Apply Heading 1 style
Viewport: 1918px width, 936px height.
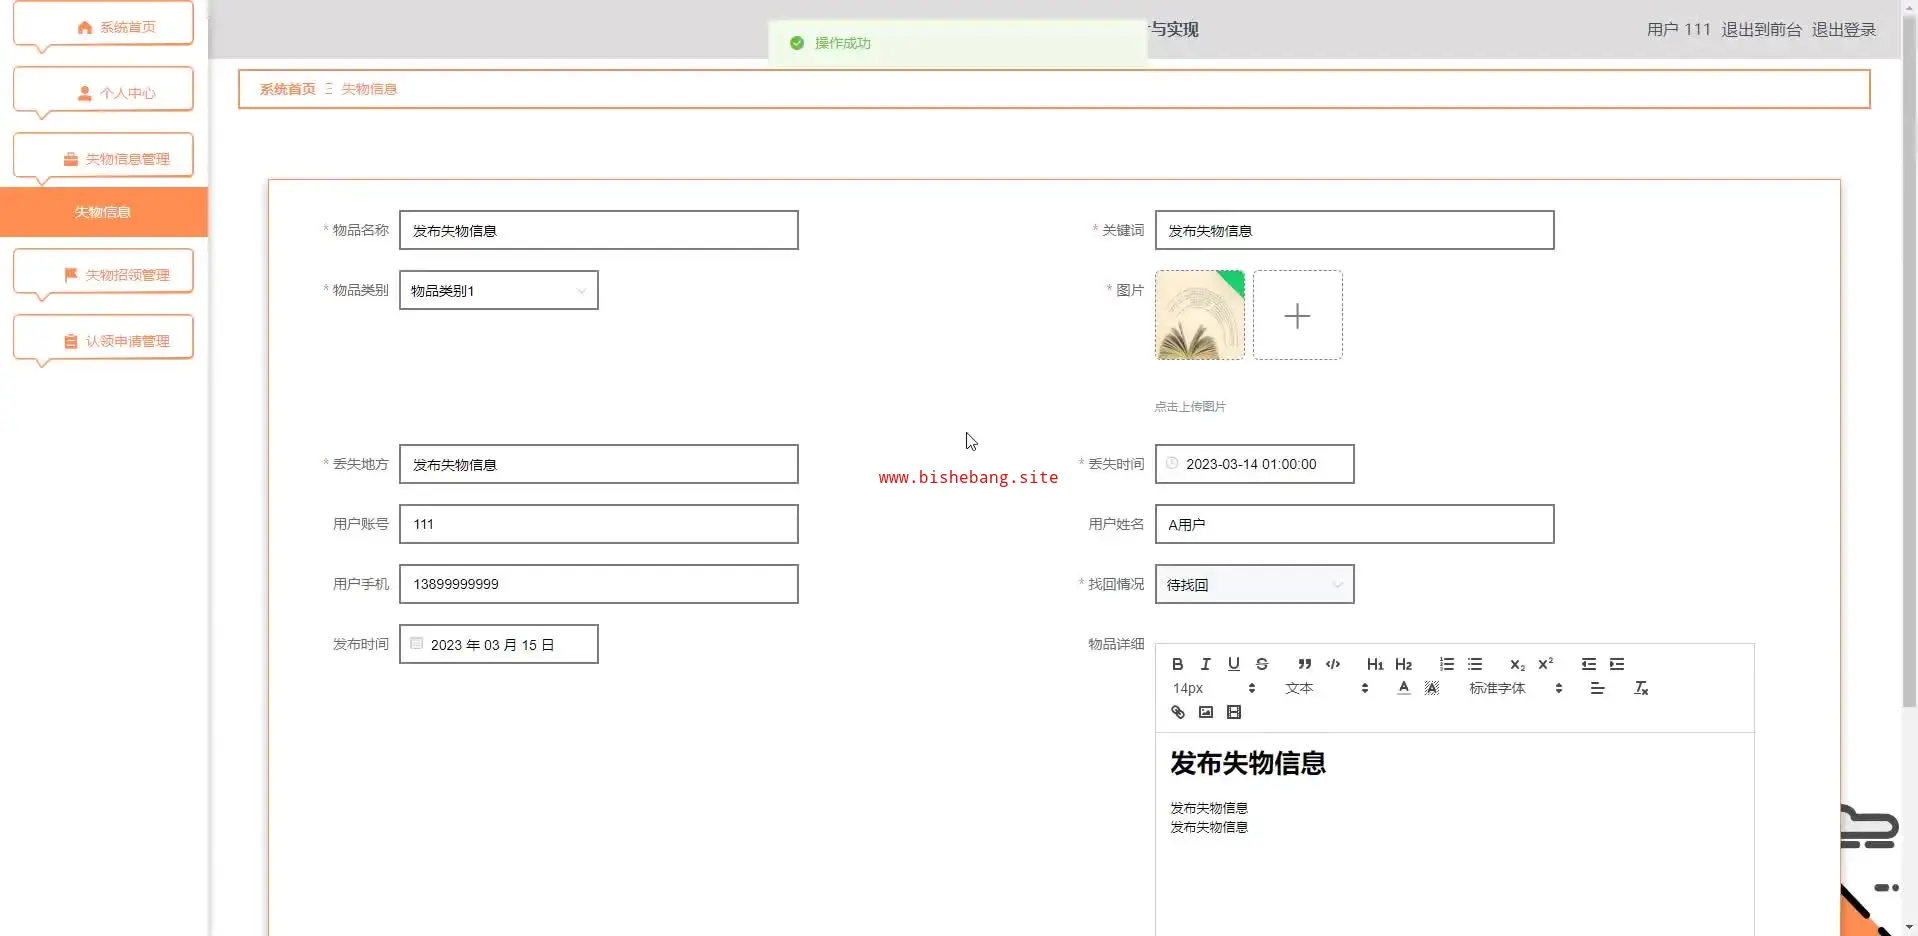click(x=1375, y=664)
